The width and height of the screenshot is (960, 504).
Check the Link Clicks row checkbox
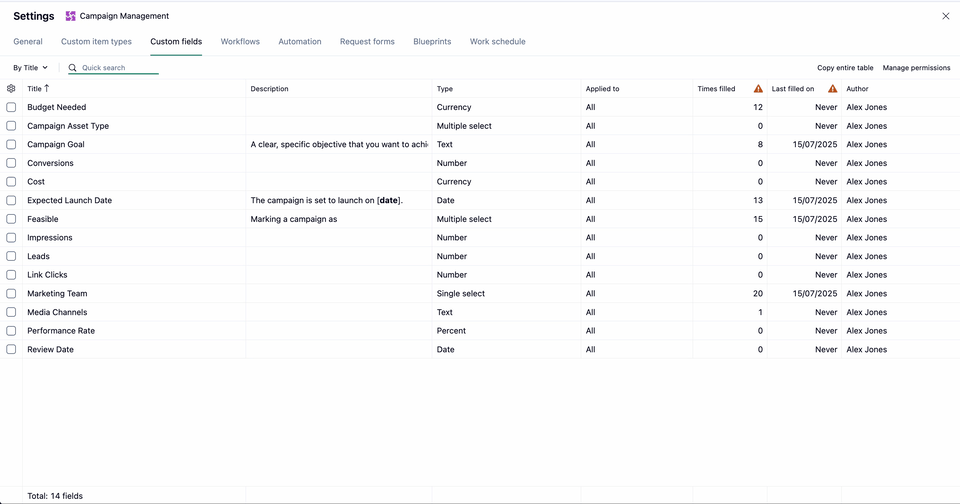click(x=11, y=275)
